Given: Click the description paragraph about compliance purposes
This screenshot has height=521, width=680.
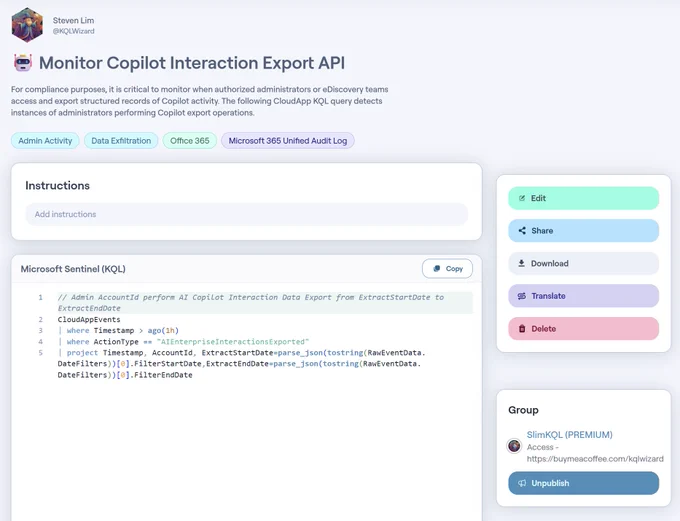Looking at the screenshot, I should point(199,101).
